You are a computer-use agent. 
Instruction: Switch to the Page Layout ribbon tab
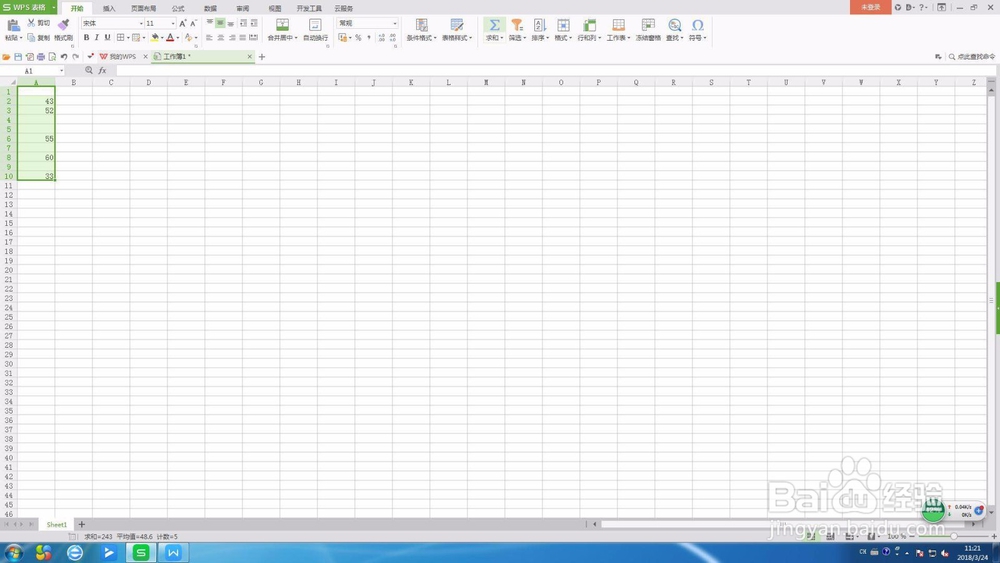(143, 8)
